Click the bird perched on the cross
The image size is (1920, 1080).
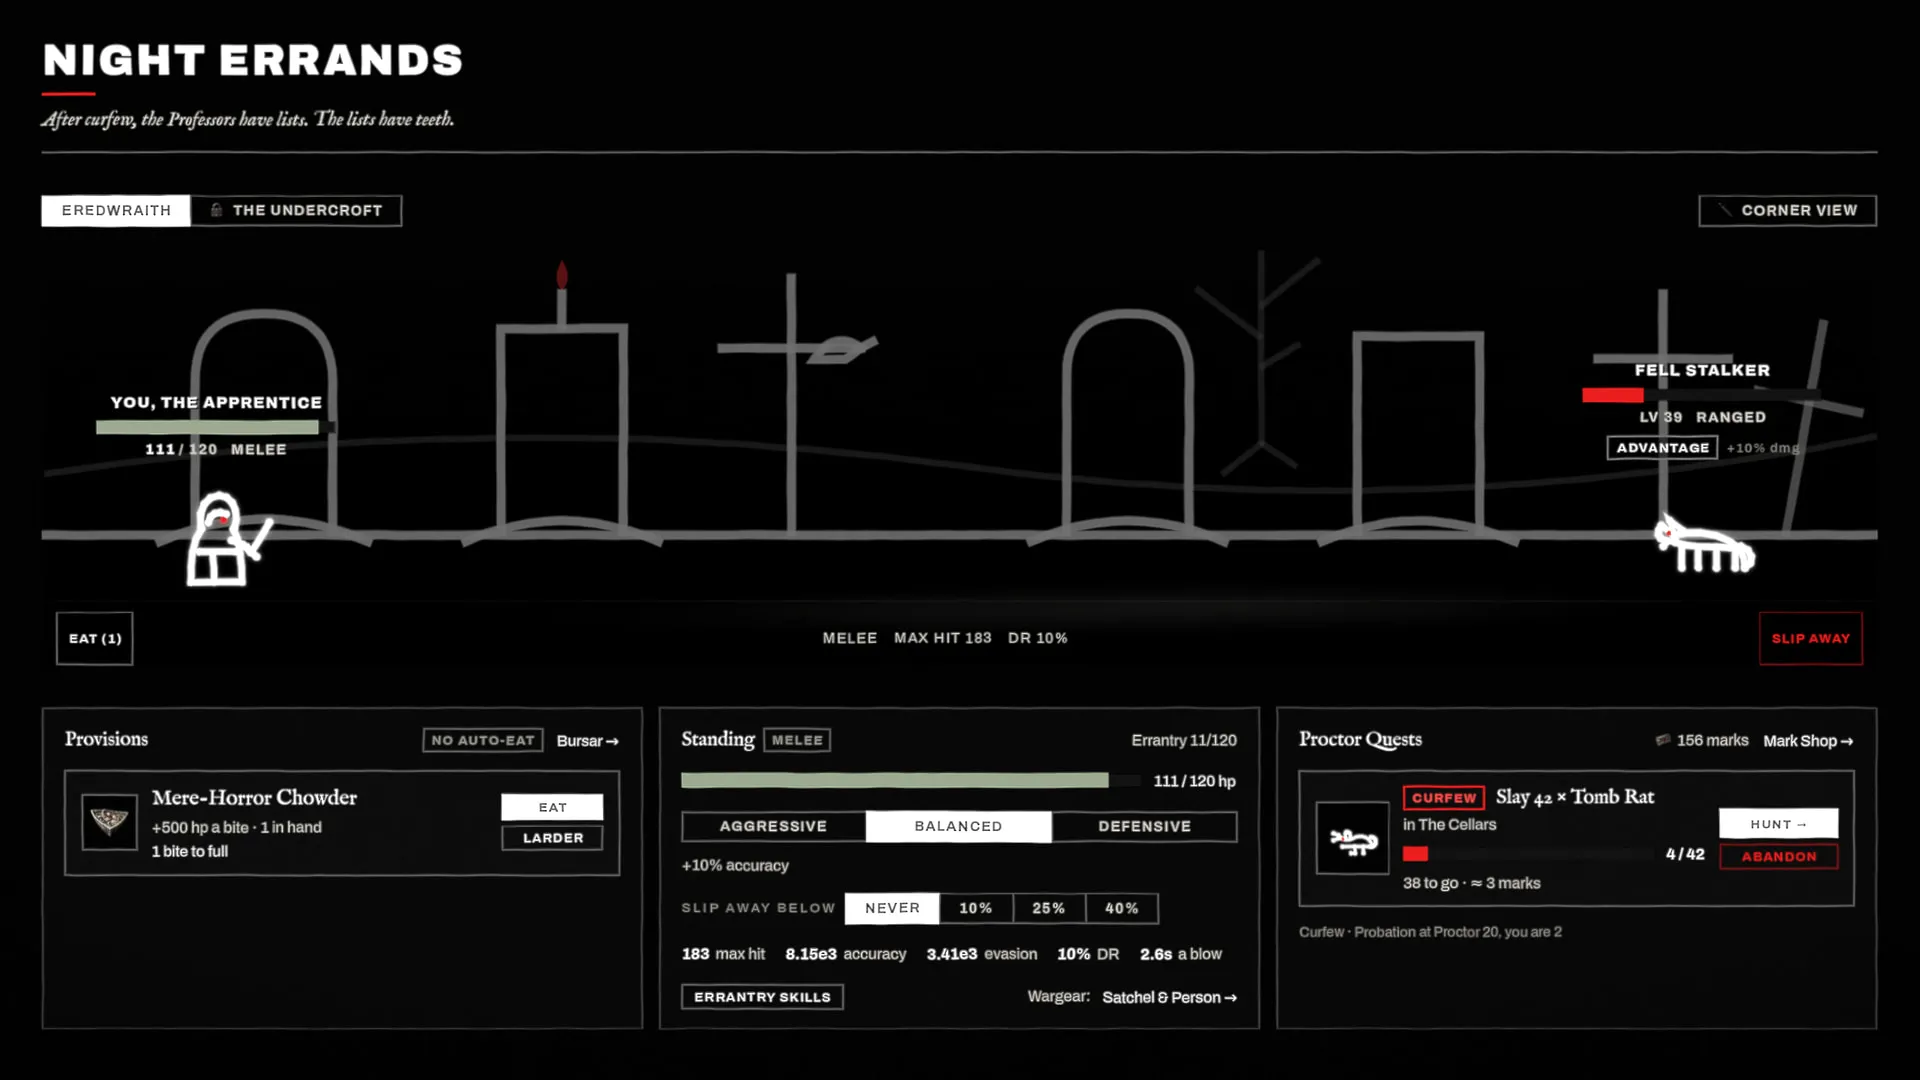point(842,349)
